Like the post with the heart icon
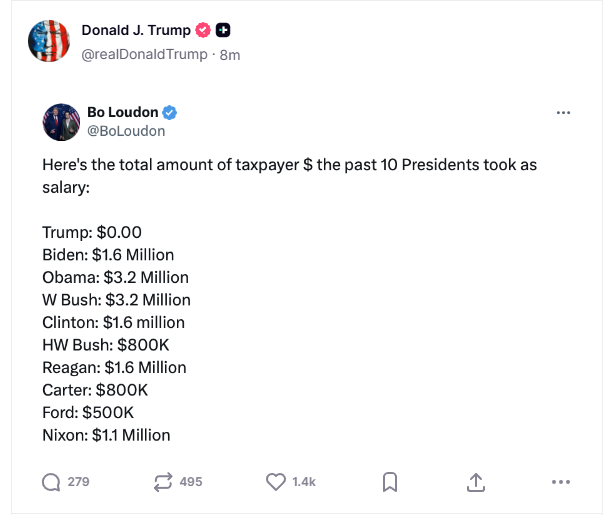 point(276,482)
